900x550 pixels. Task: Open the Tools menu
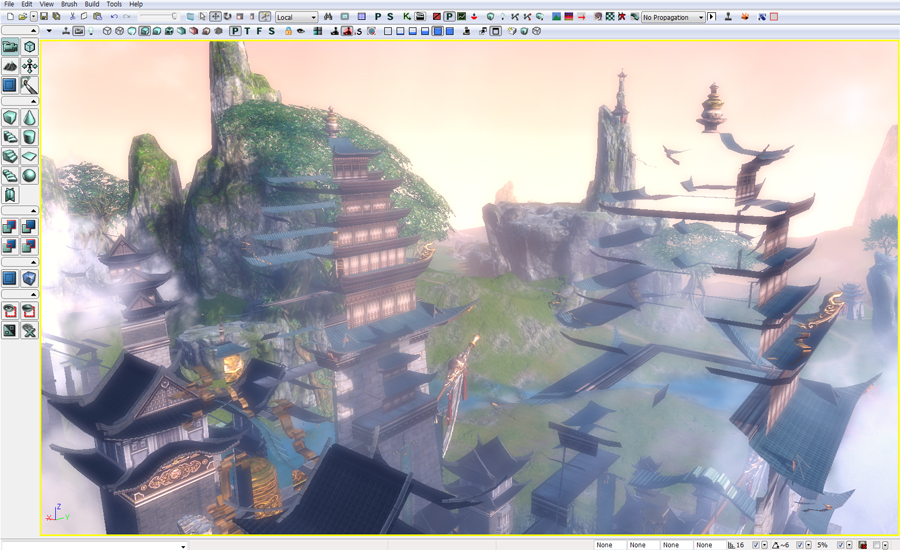pyautogui.click(x=114, y=4)
